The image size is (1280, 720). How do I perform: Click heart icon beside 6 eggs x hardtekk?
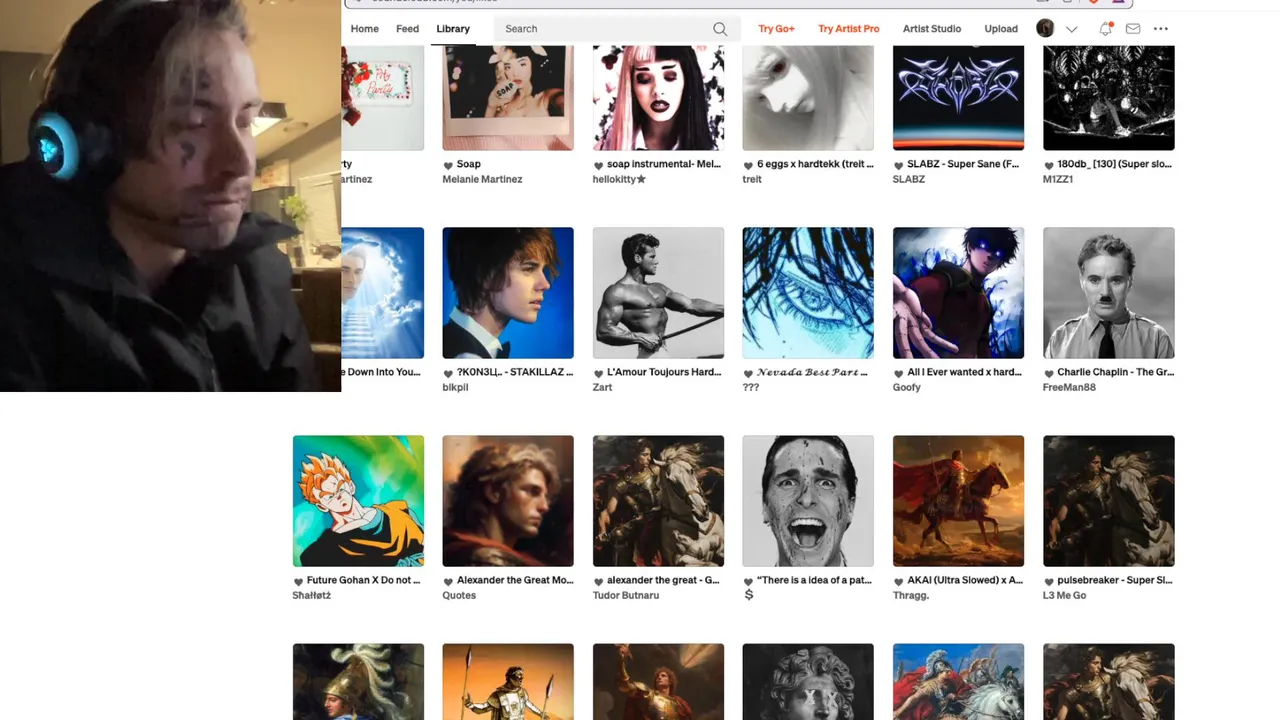click(x=748, y=165)
